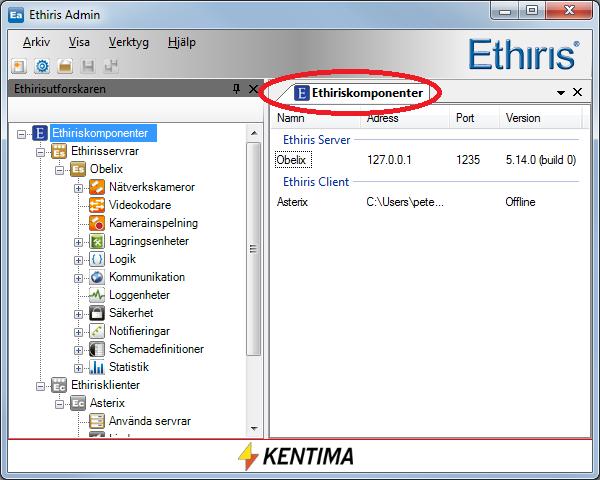600x480 pixels.
Task: Sort by the Version column header
Action: (540, 118)
